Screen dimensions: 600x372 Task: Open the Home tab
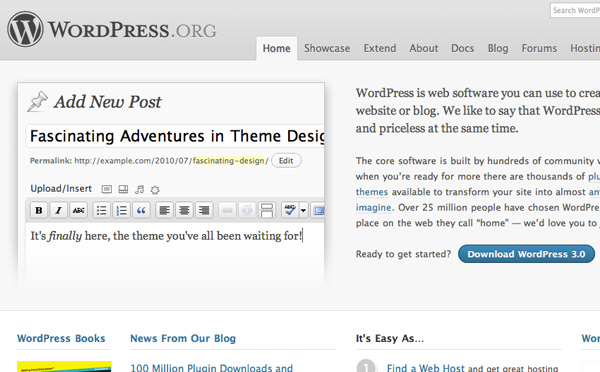tap(277, 48)
